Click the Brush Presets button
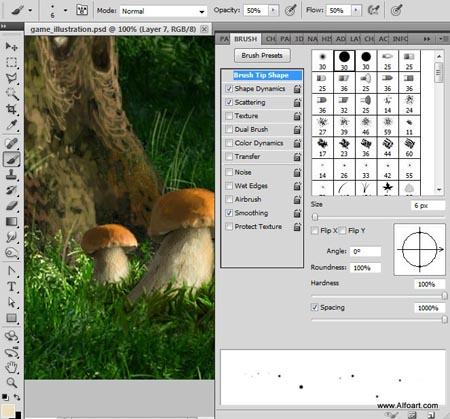The width and height of the screenshot is (450, 419). coord(262,55)
